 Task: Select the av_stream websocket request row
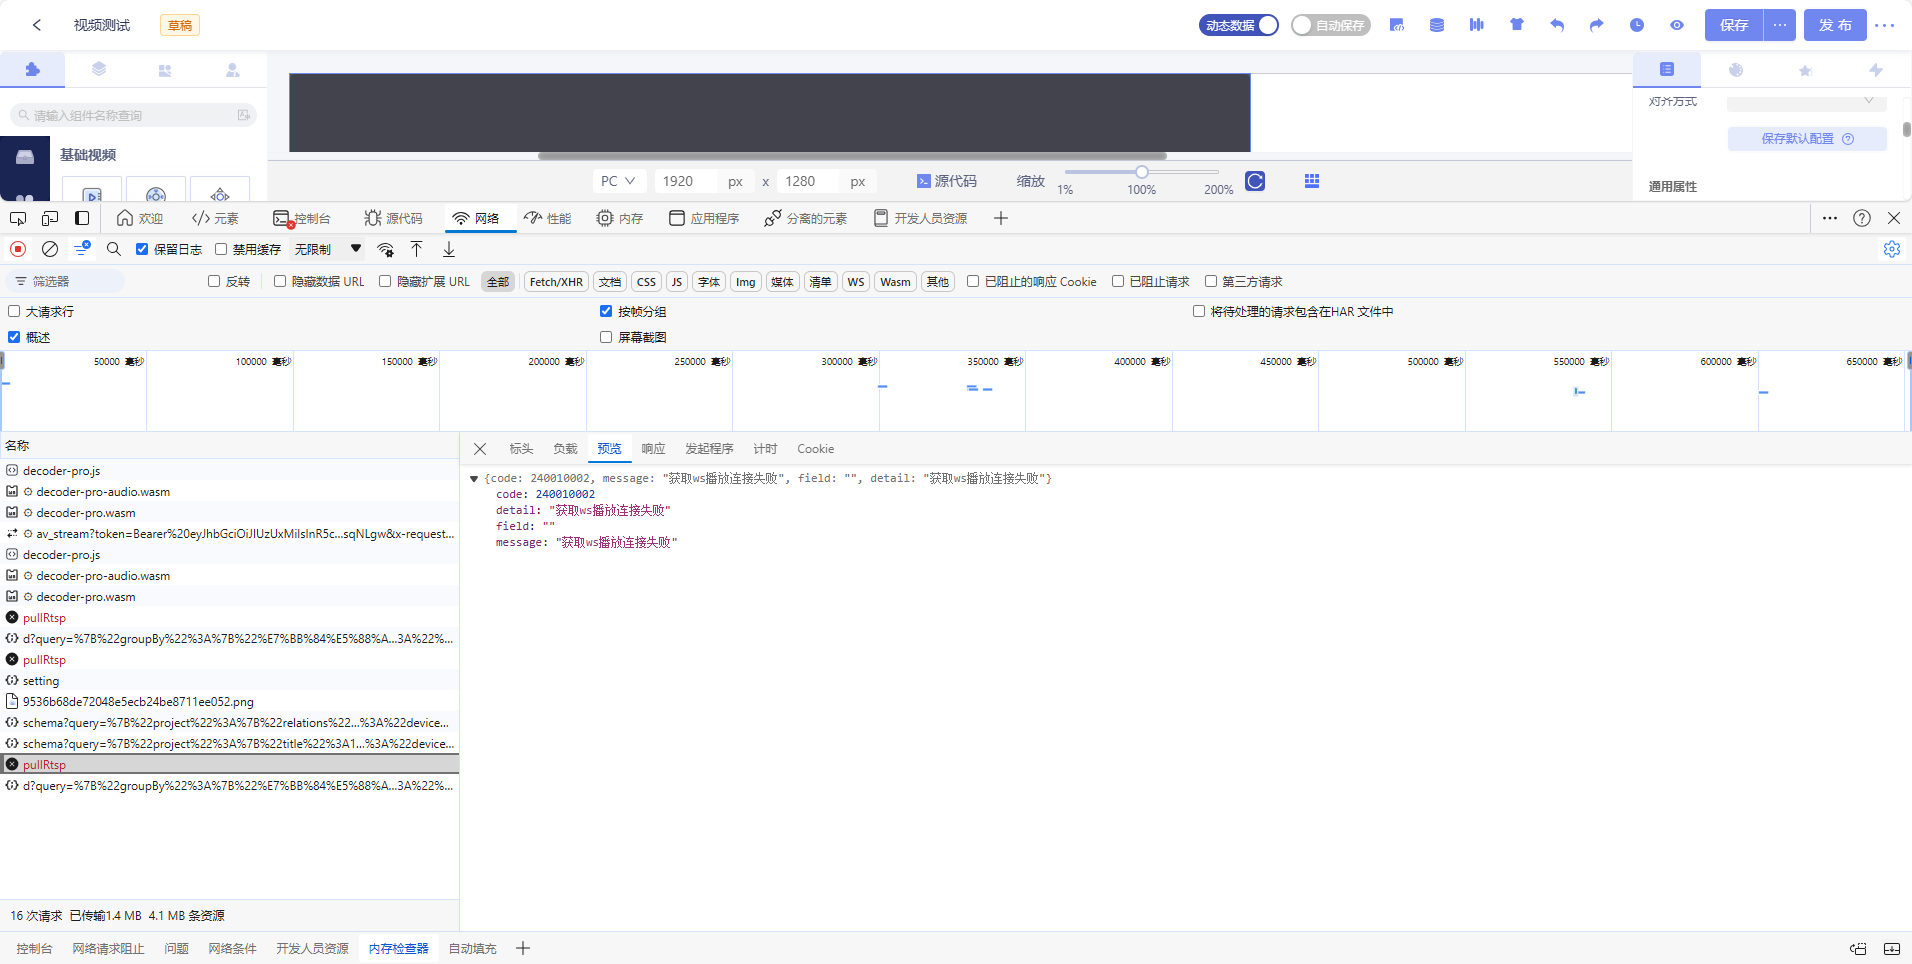click(x=229, y=534)
